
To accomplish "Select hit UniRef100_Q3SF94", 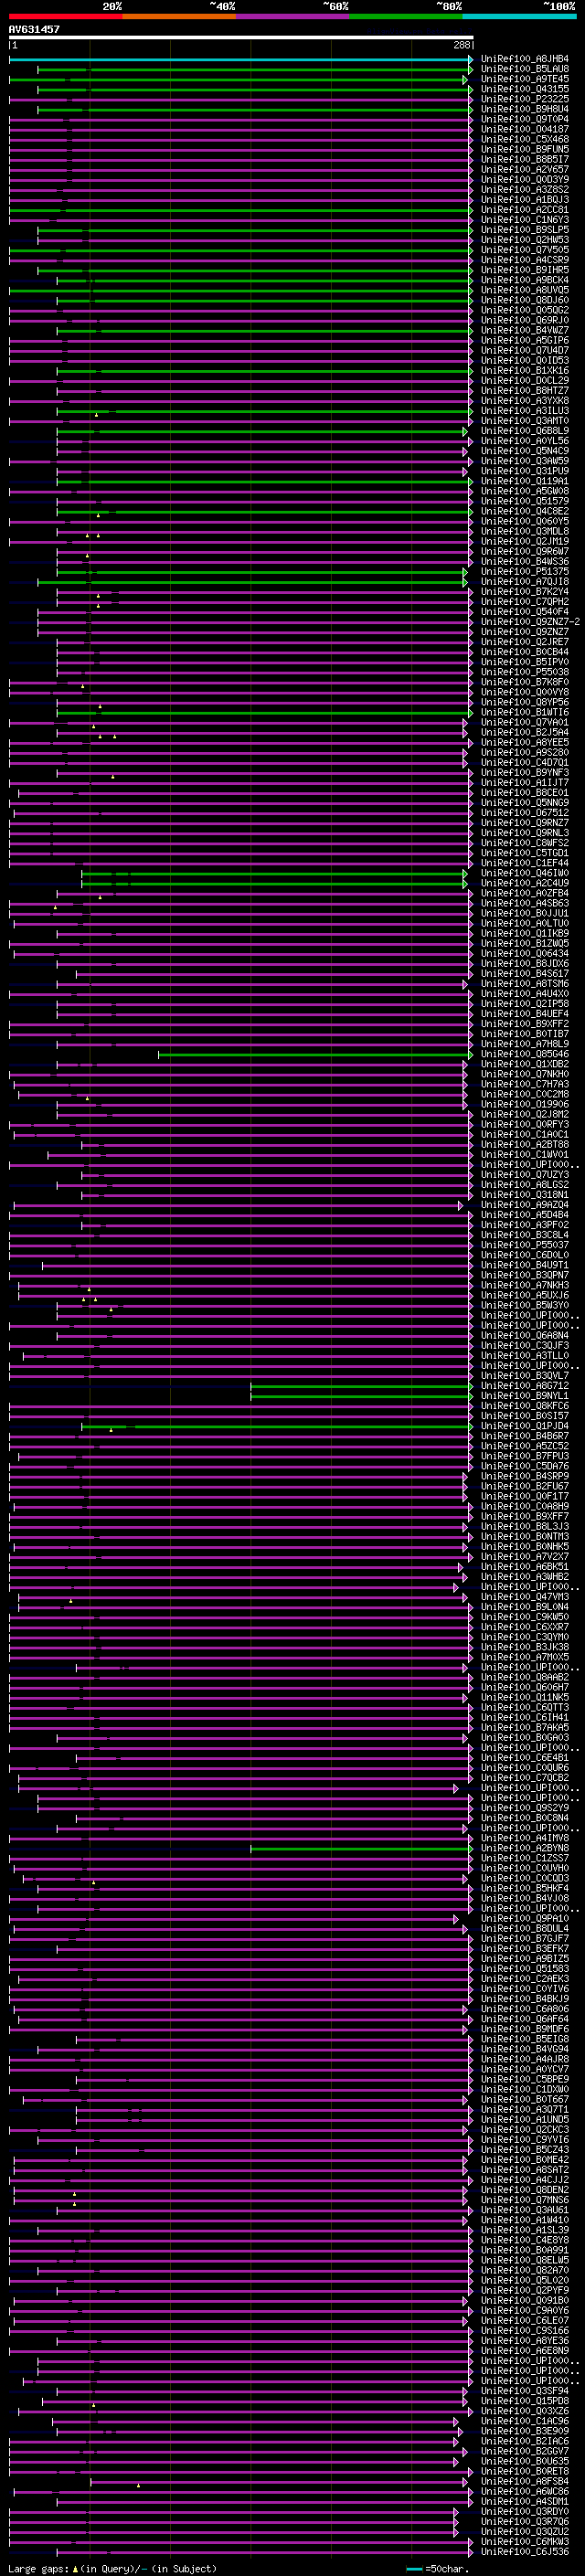I will (x=525, y=2391).
